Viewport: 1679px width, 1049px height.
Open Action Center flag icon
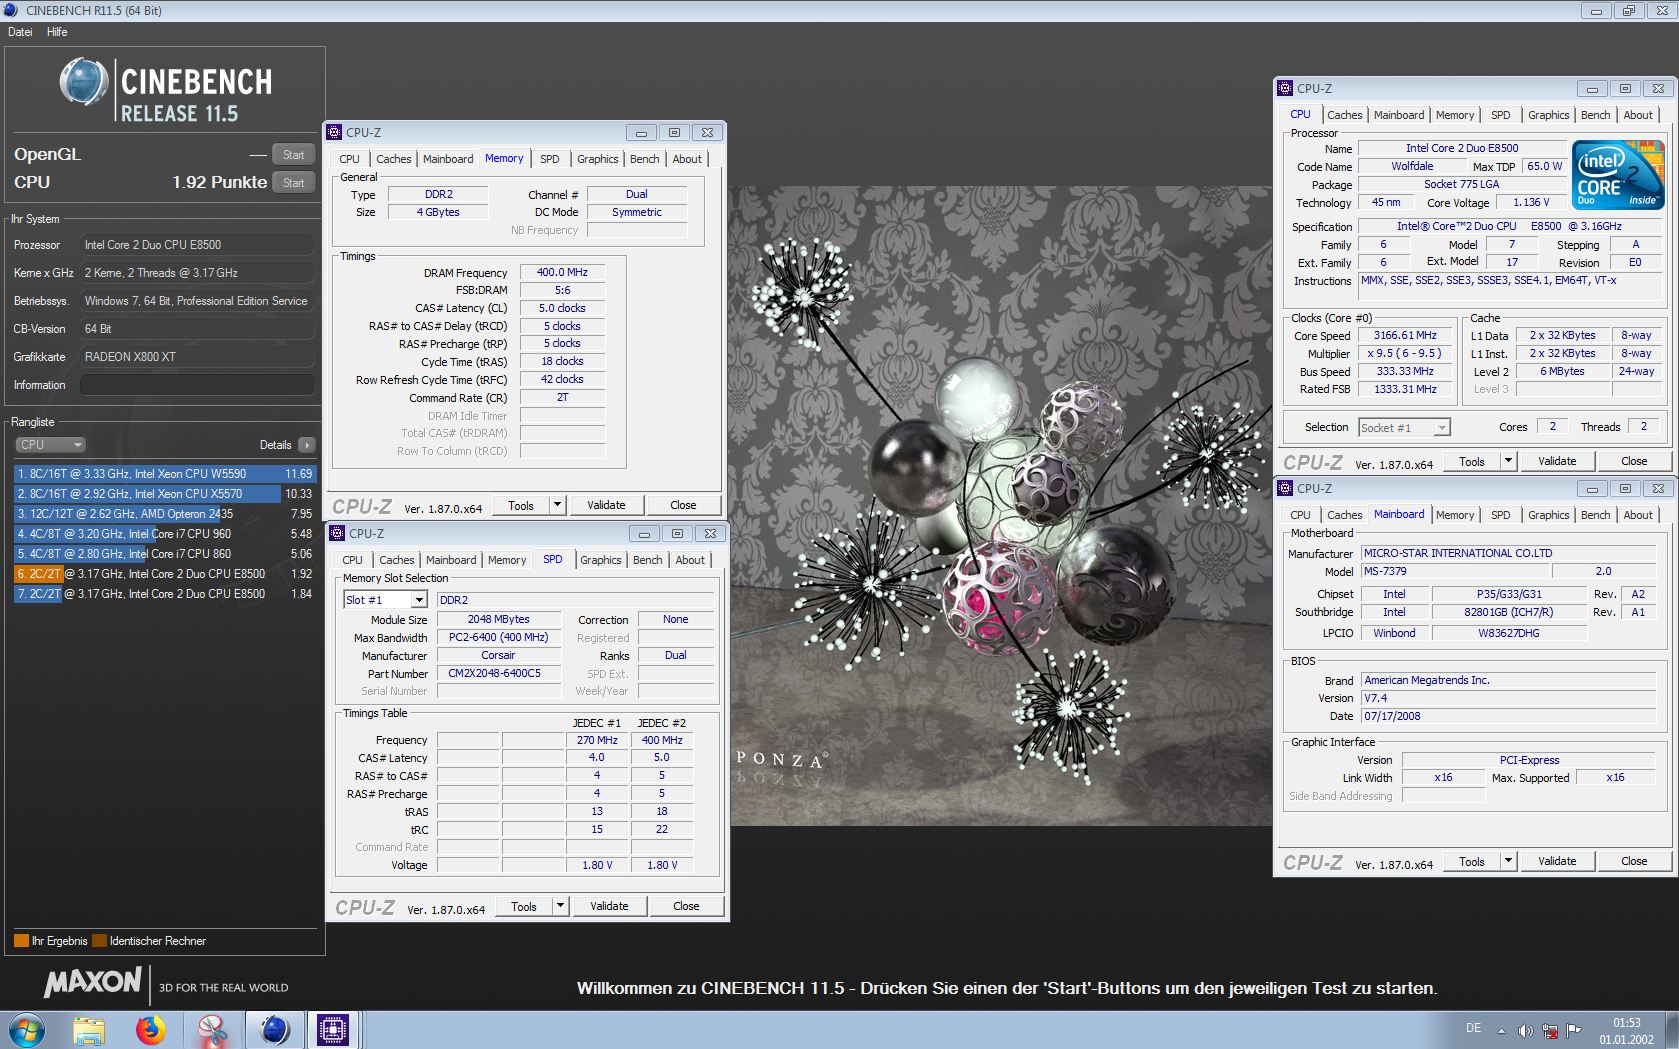[1574, 1030]
